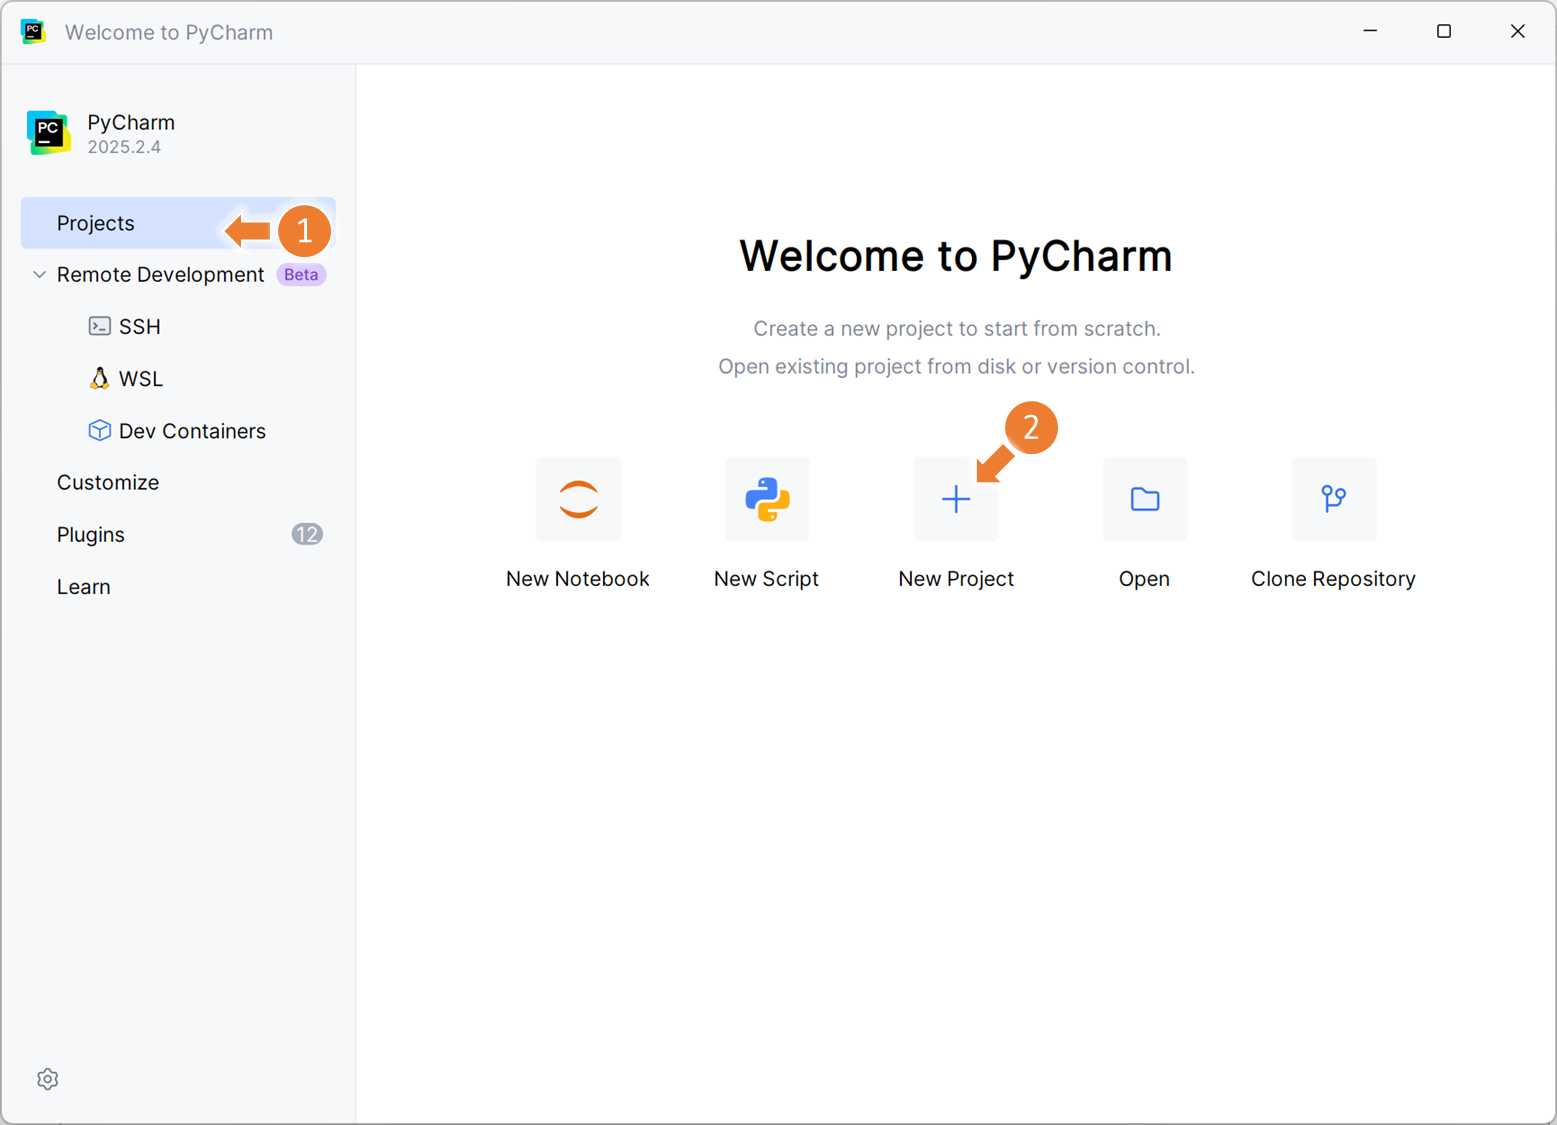Open the Customize tab

108,482
